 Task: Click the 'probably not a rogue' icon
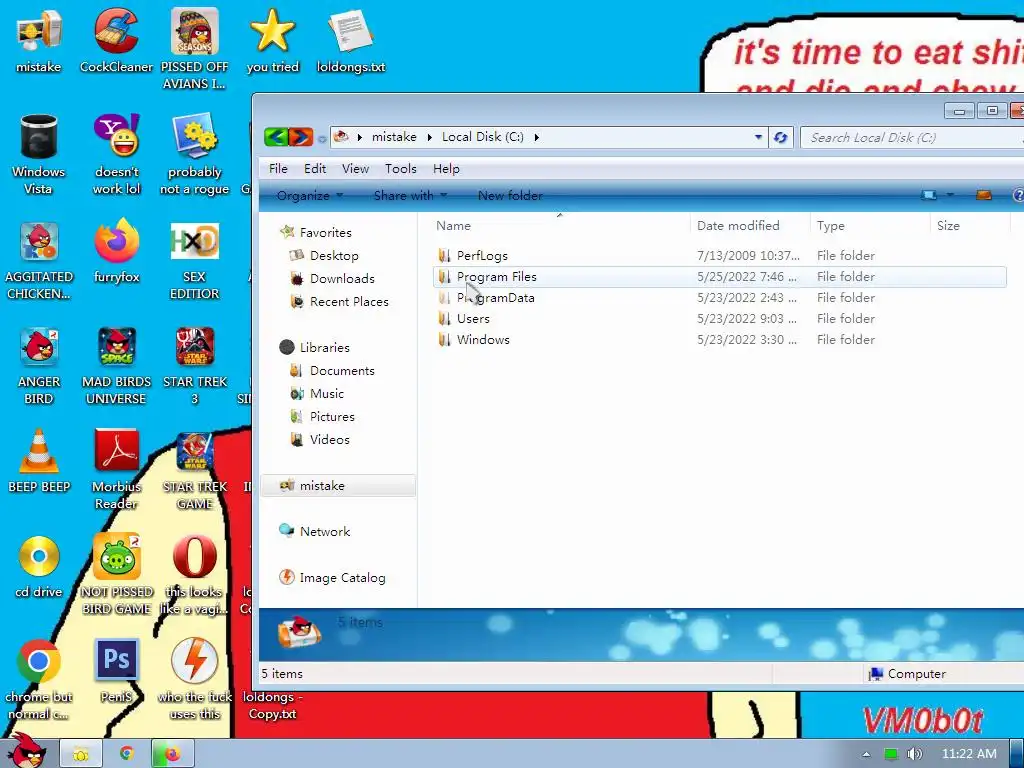click(x=195, y=155)
